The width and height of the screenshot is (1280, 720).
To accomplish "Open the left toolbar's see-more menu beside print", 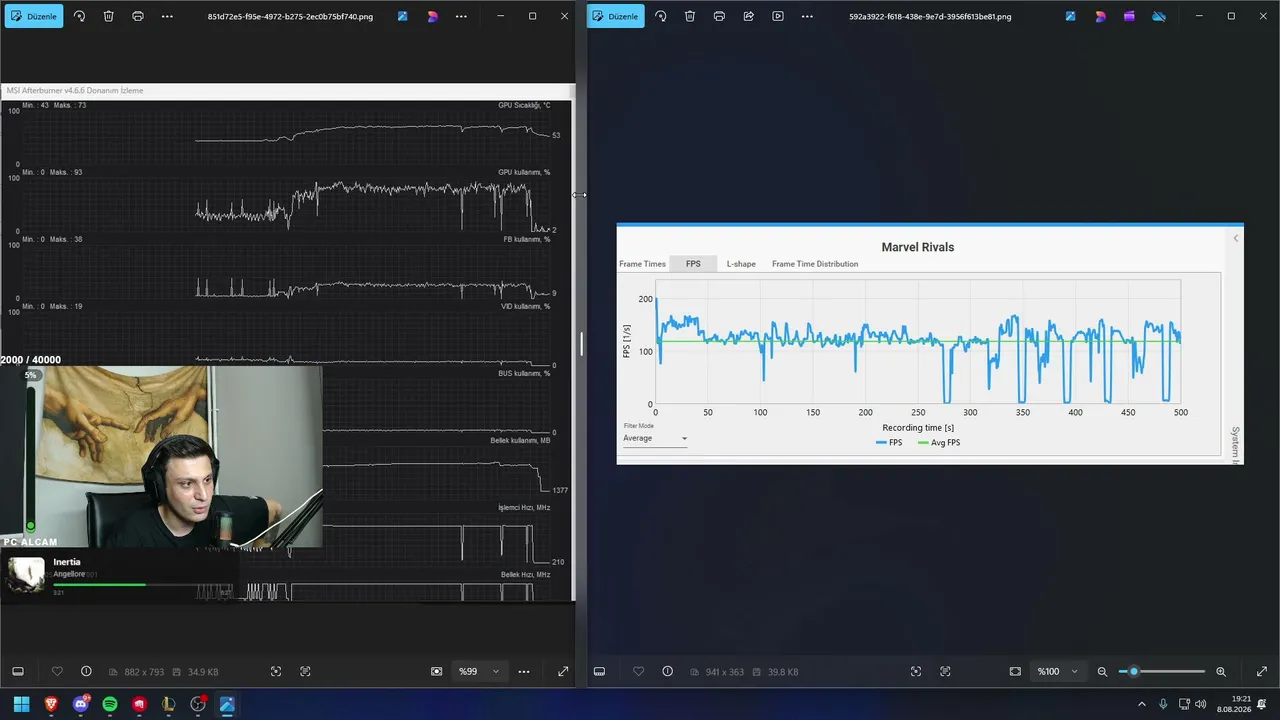I will (167, 16).
